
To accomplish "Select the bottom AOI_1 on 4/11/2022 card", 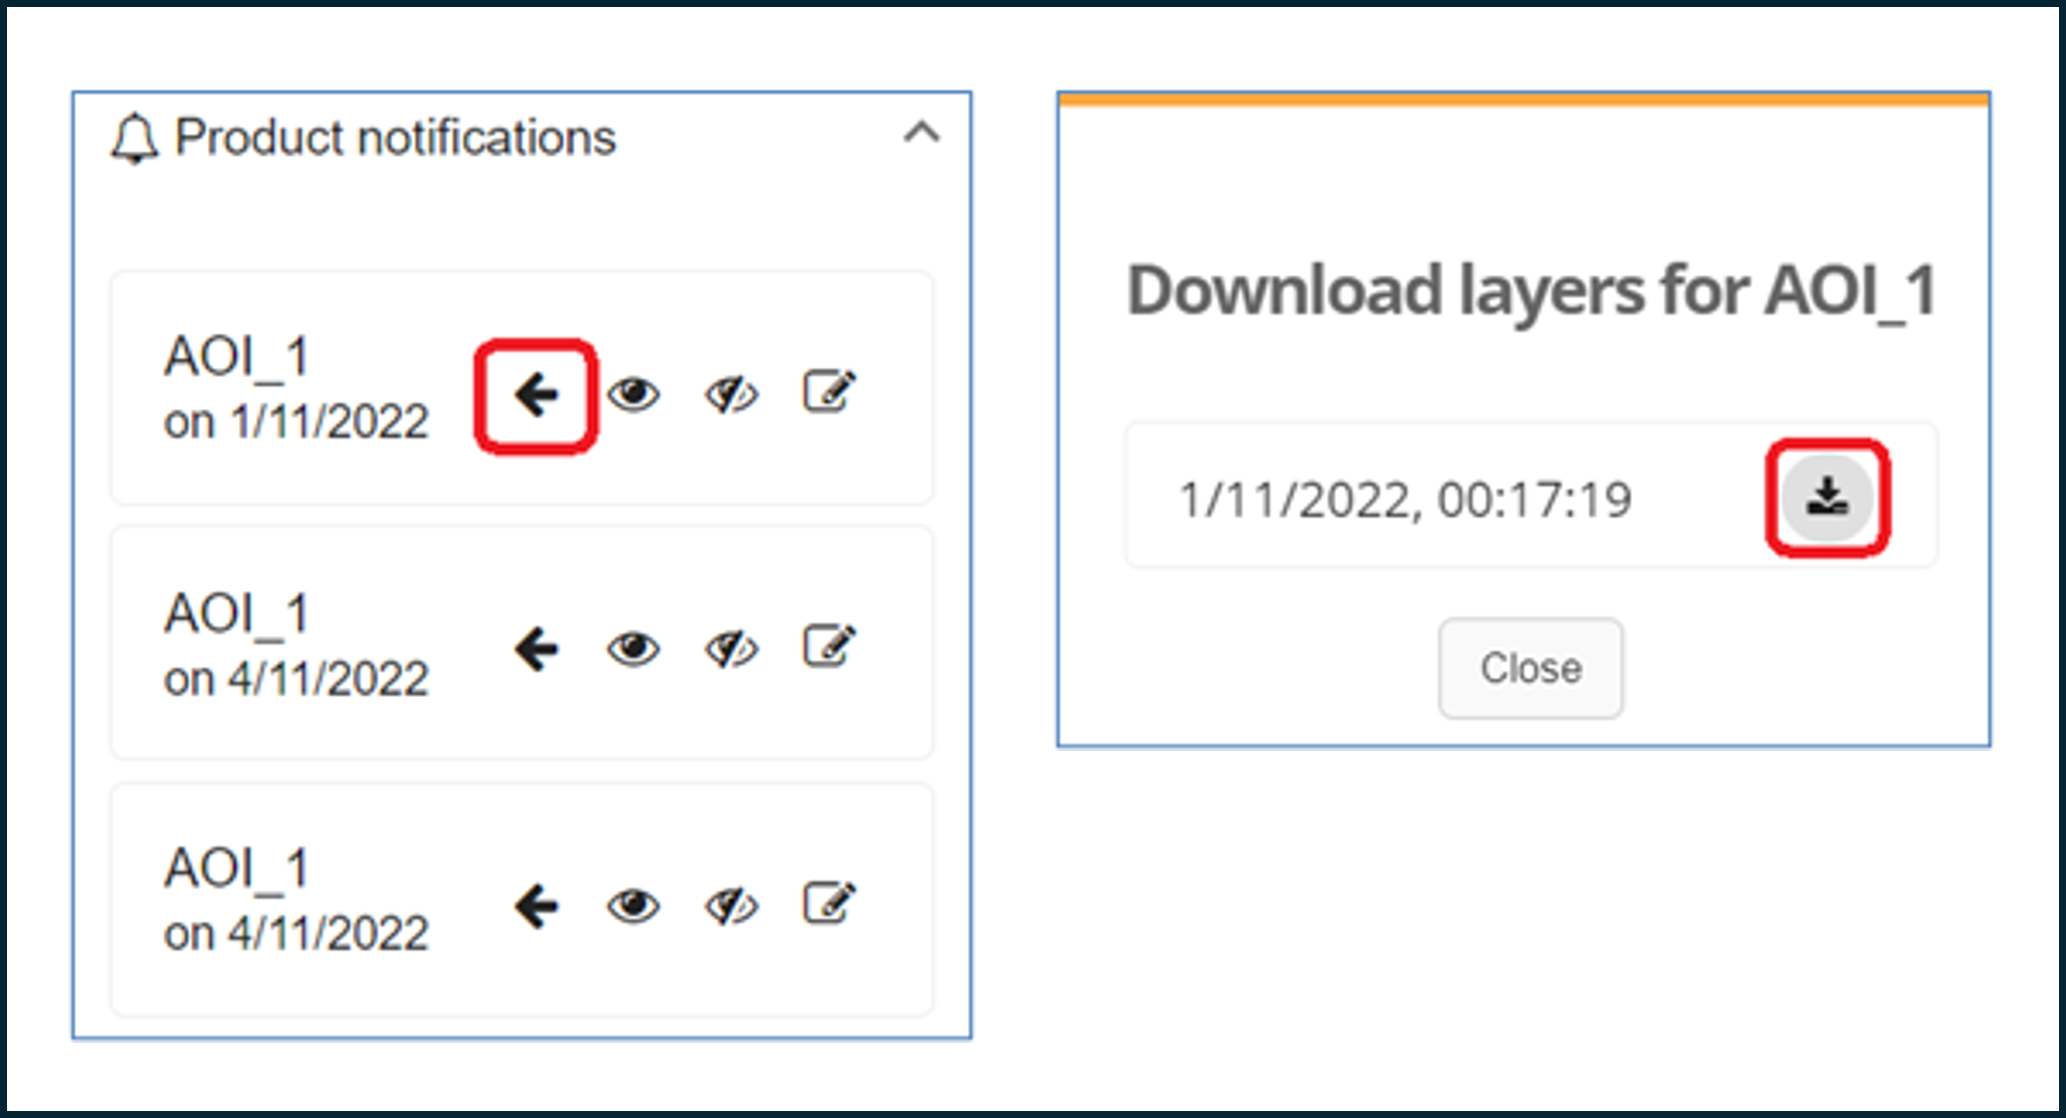I will (x=521, y=900).
